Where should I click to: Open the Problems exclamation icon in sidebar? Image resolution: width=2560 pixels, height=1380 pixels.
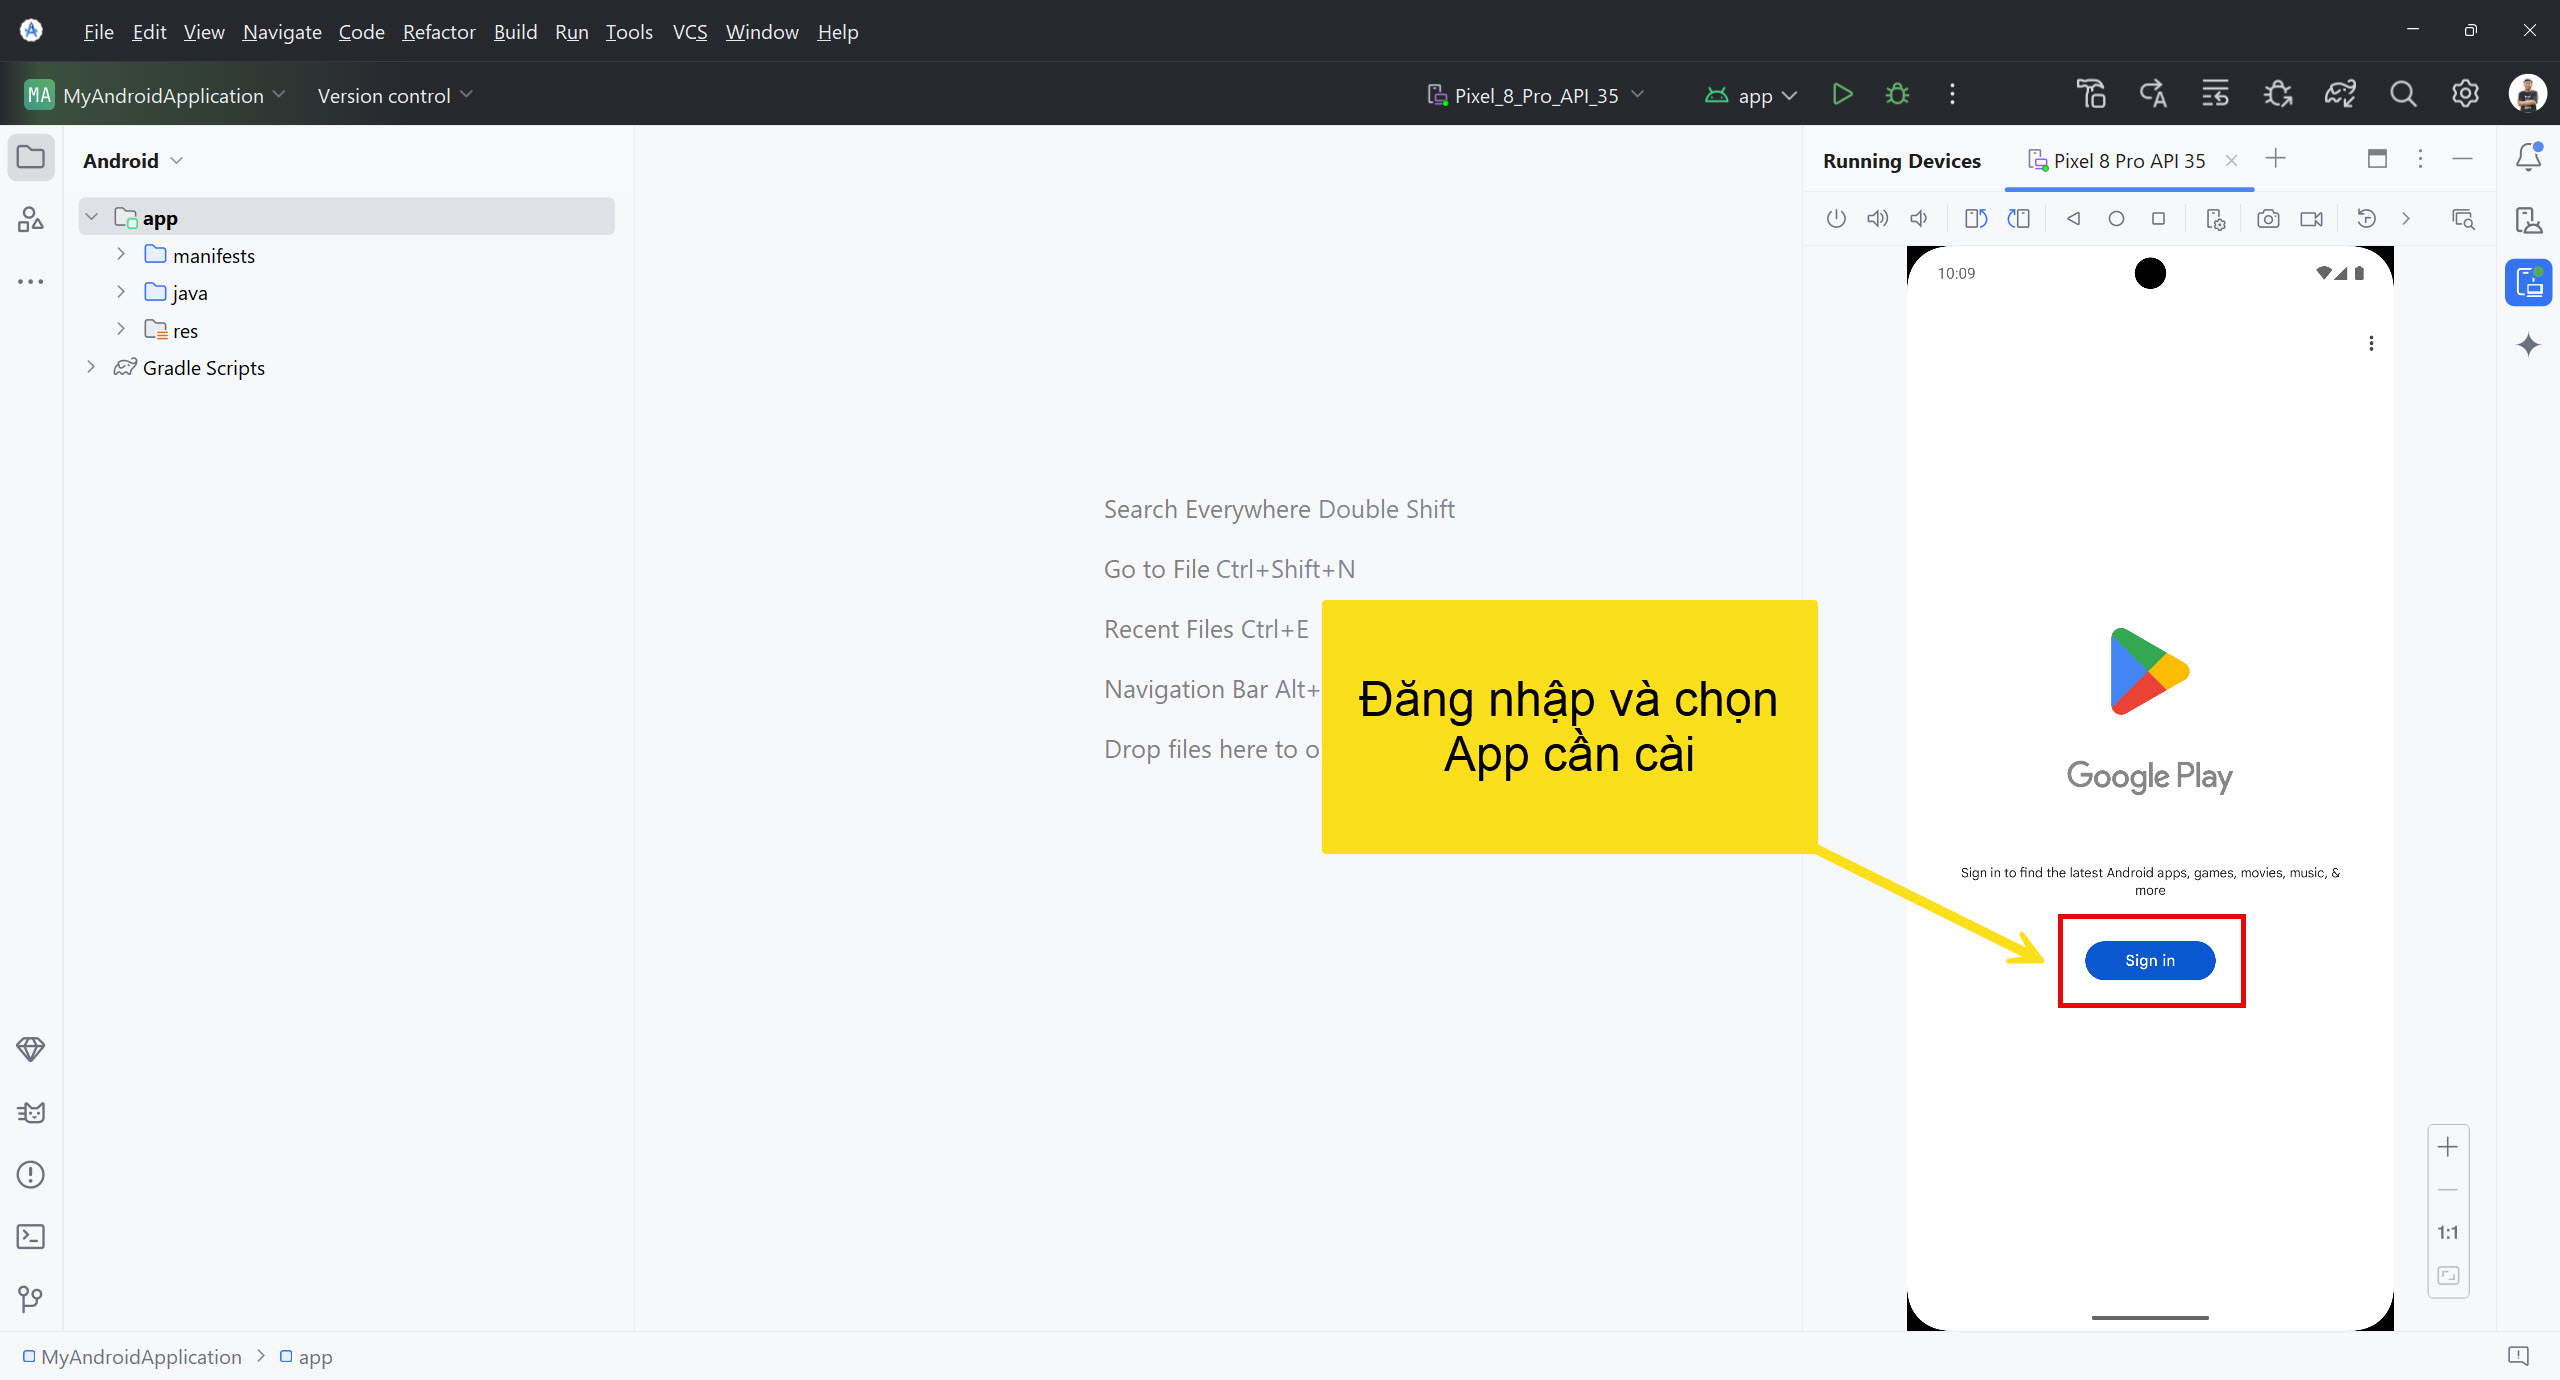pos(31,1174)
